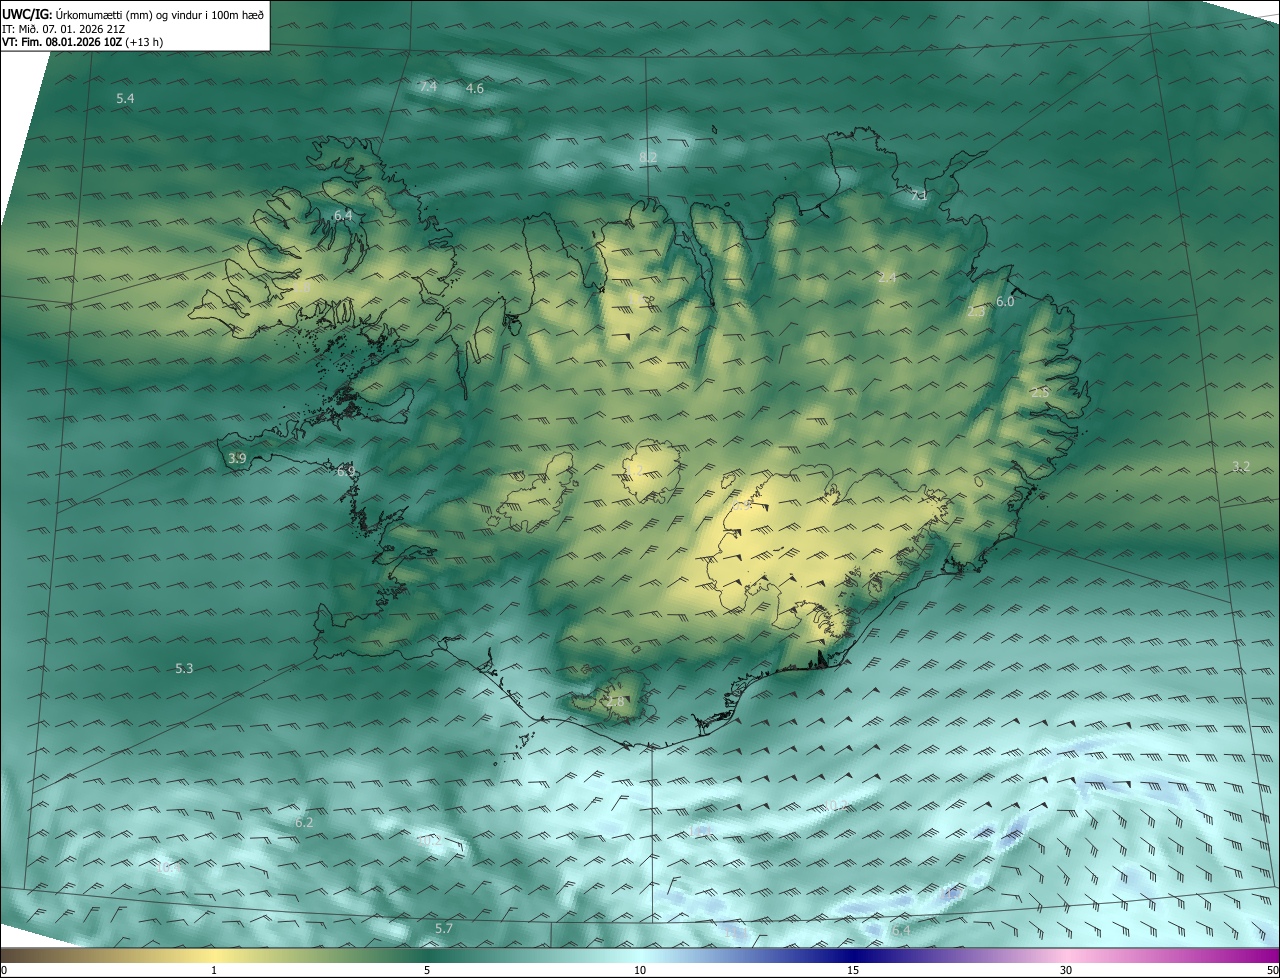
Task: Click the 5.7 value label near the colorbar
Action: point(444,929)
